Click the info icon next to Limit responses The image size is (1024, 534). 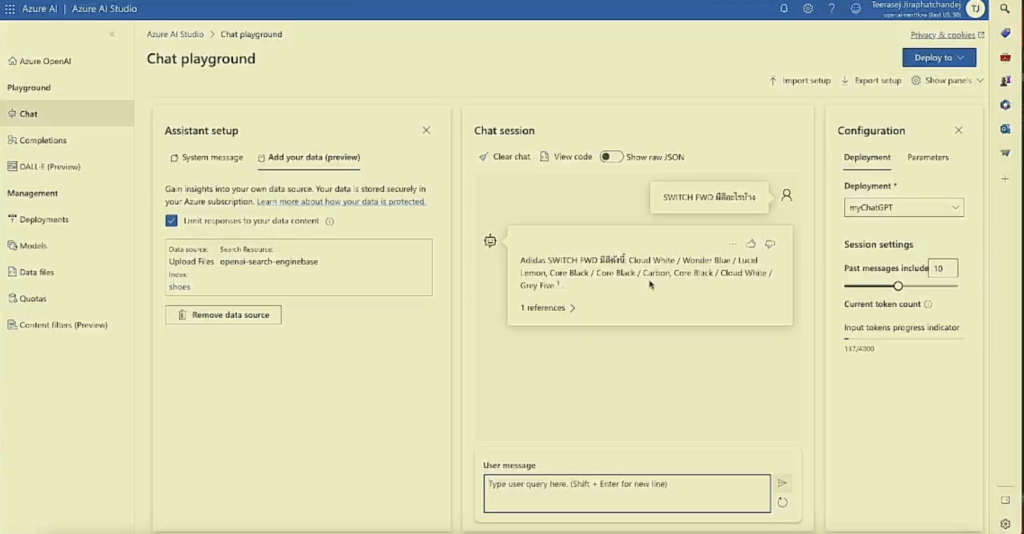[x=330, y=221]
